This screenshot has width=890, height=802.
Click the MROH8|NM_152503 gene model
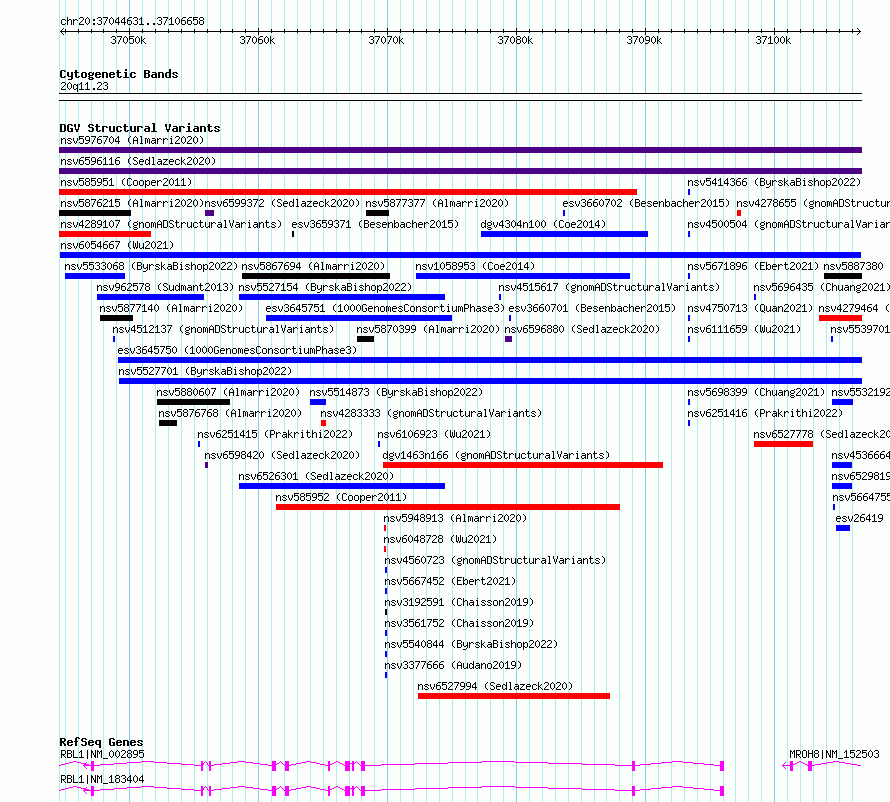(x=822, y=766)
